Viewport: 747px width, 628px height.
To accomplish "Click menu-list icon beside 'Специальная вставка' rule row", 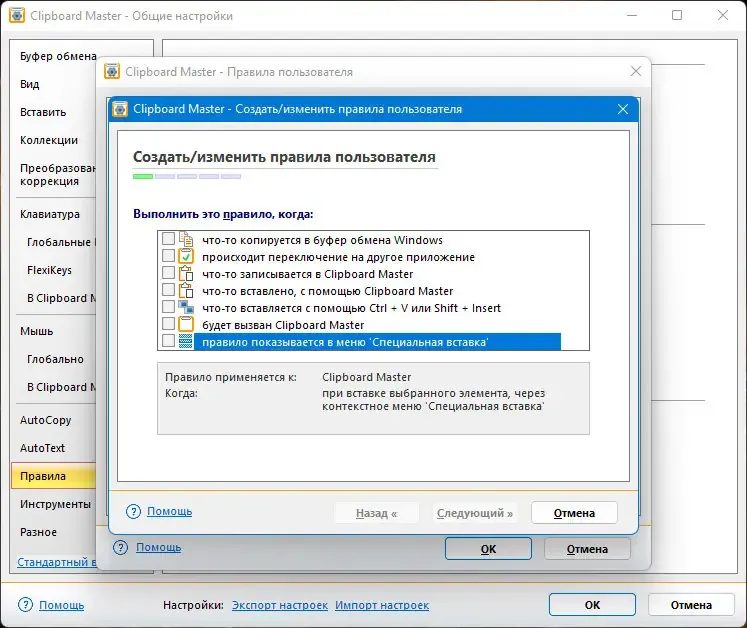I will coord(186,342).
